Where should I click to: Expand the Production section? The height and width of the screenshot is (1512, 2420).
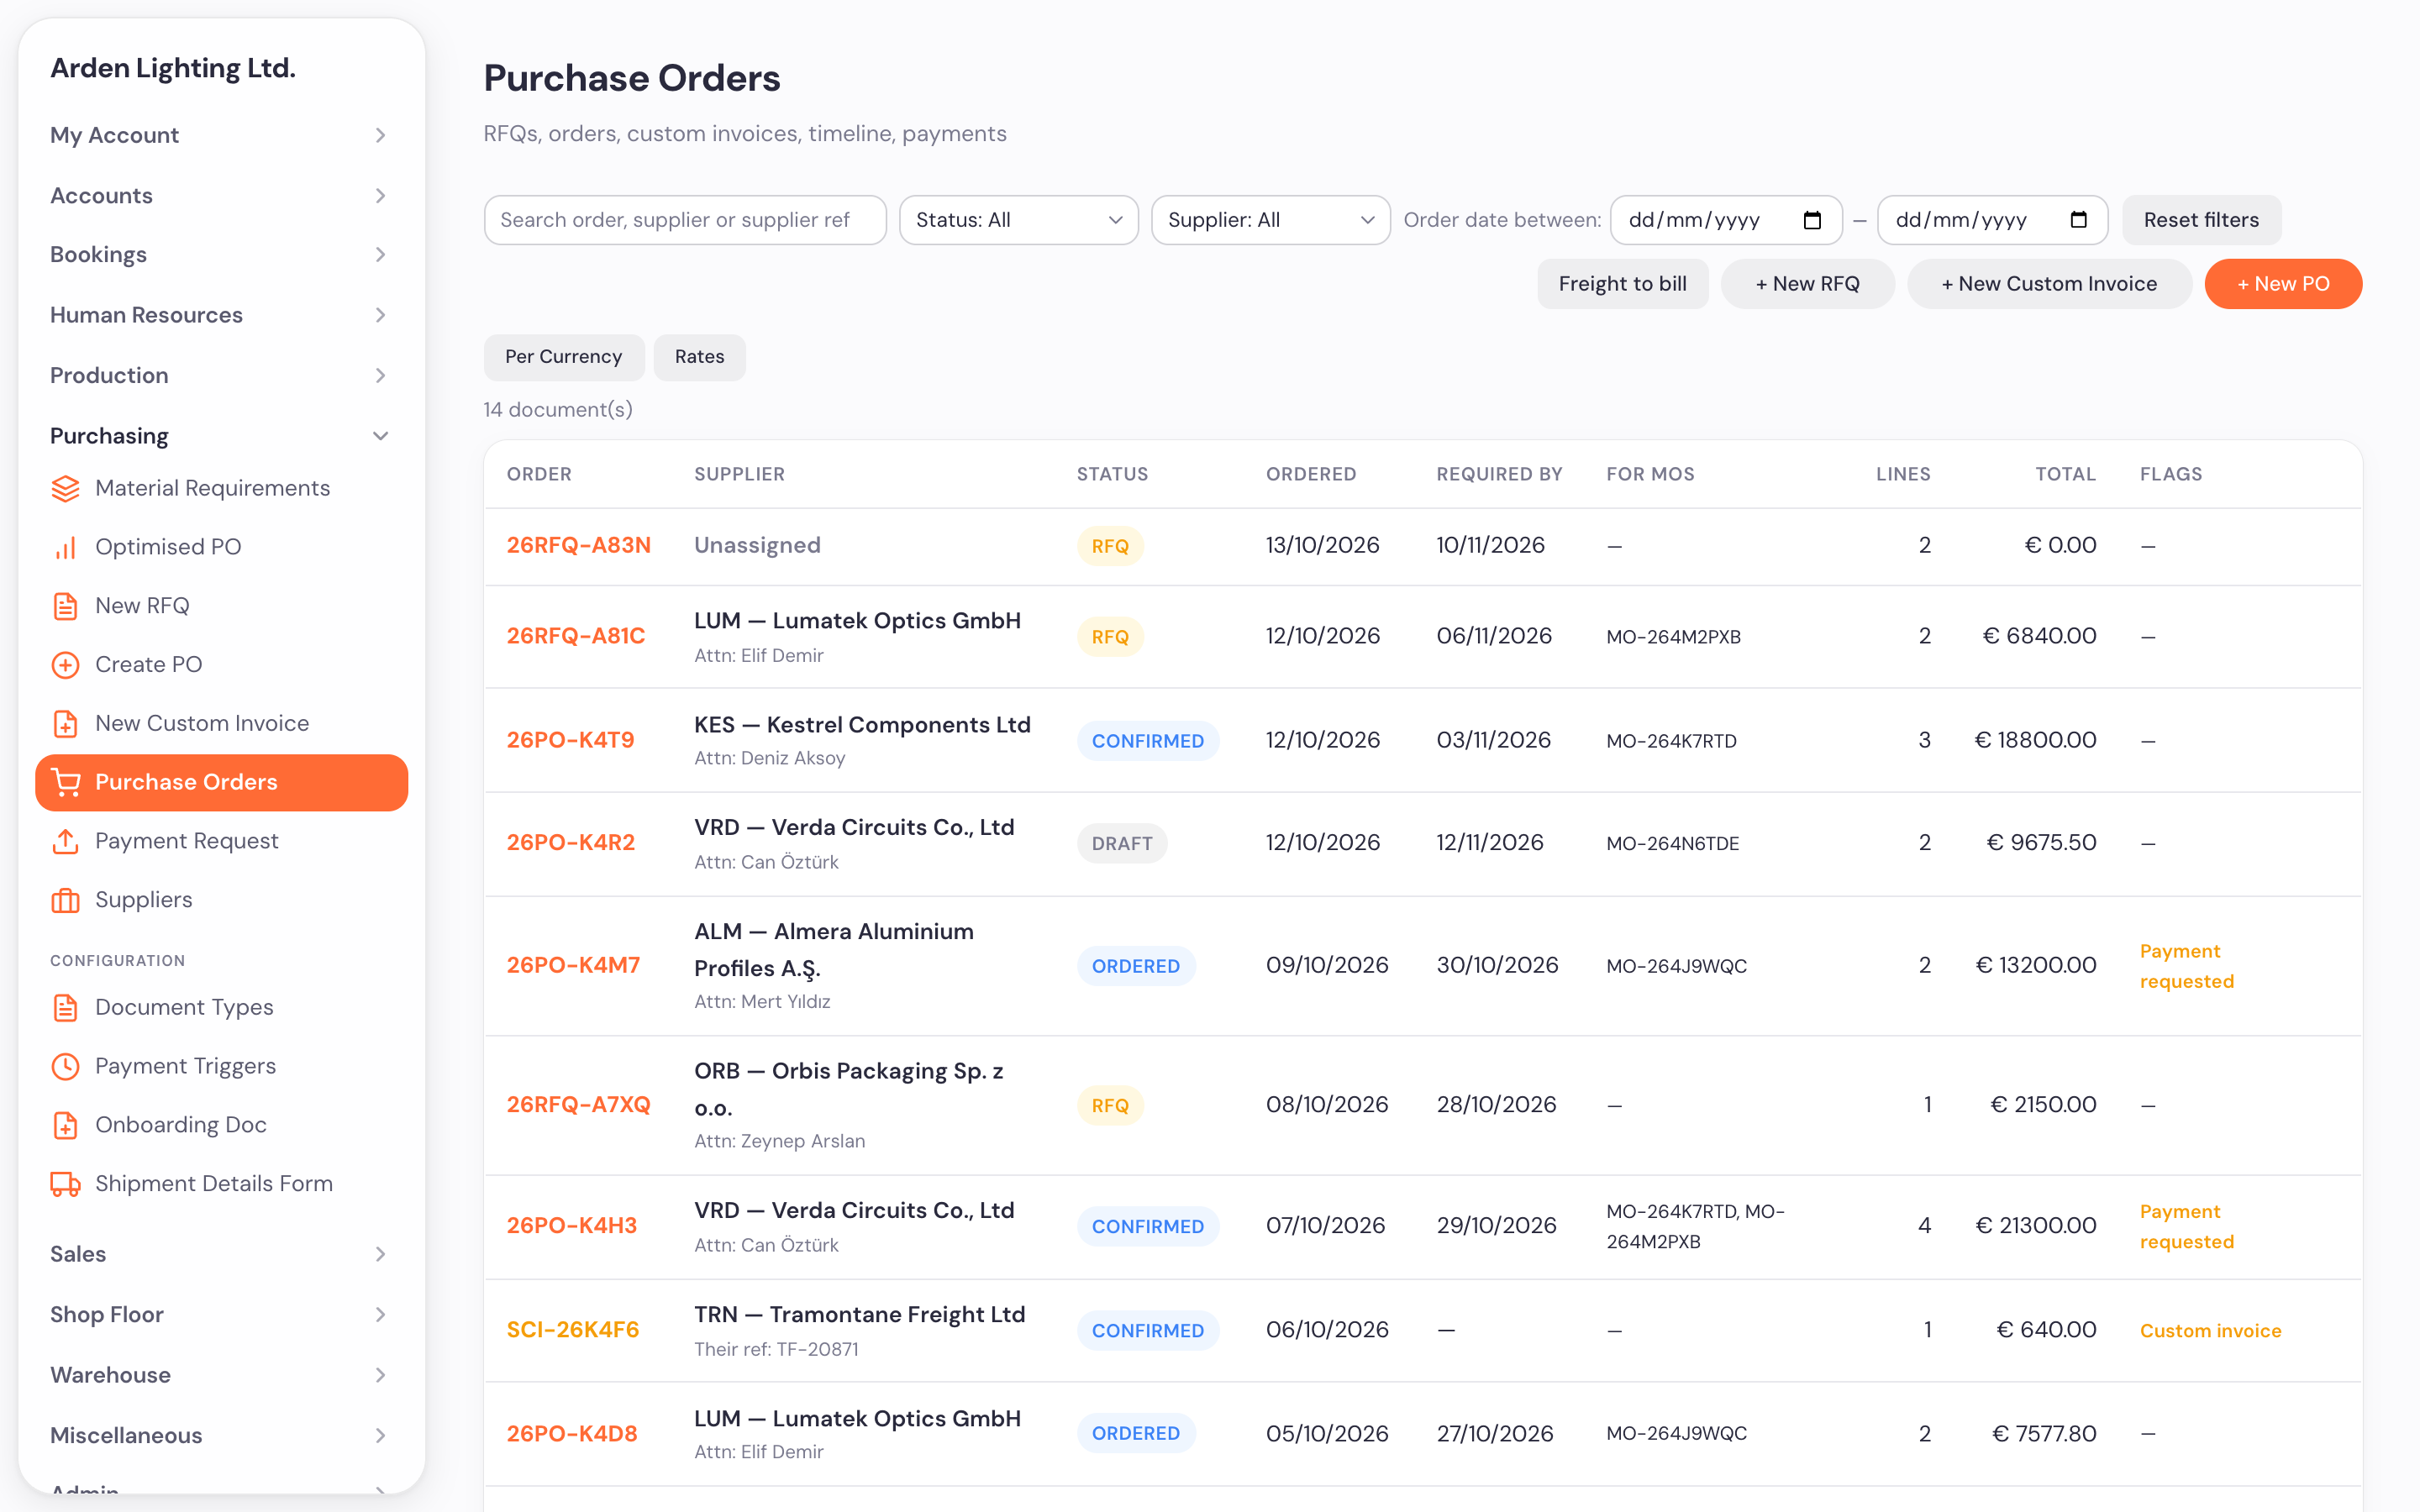click(219, 375)
